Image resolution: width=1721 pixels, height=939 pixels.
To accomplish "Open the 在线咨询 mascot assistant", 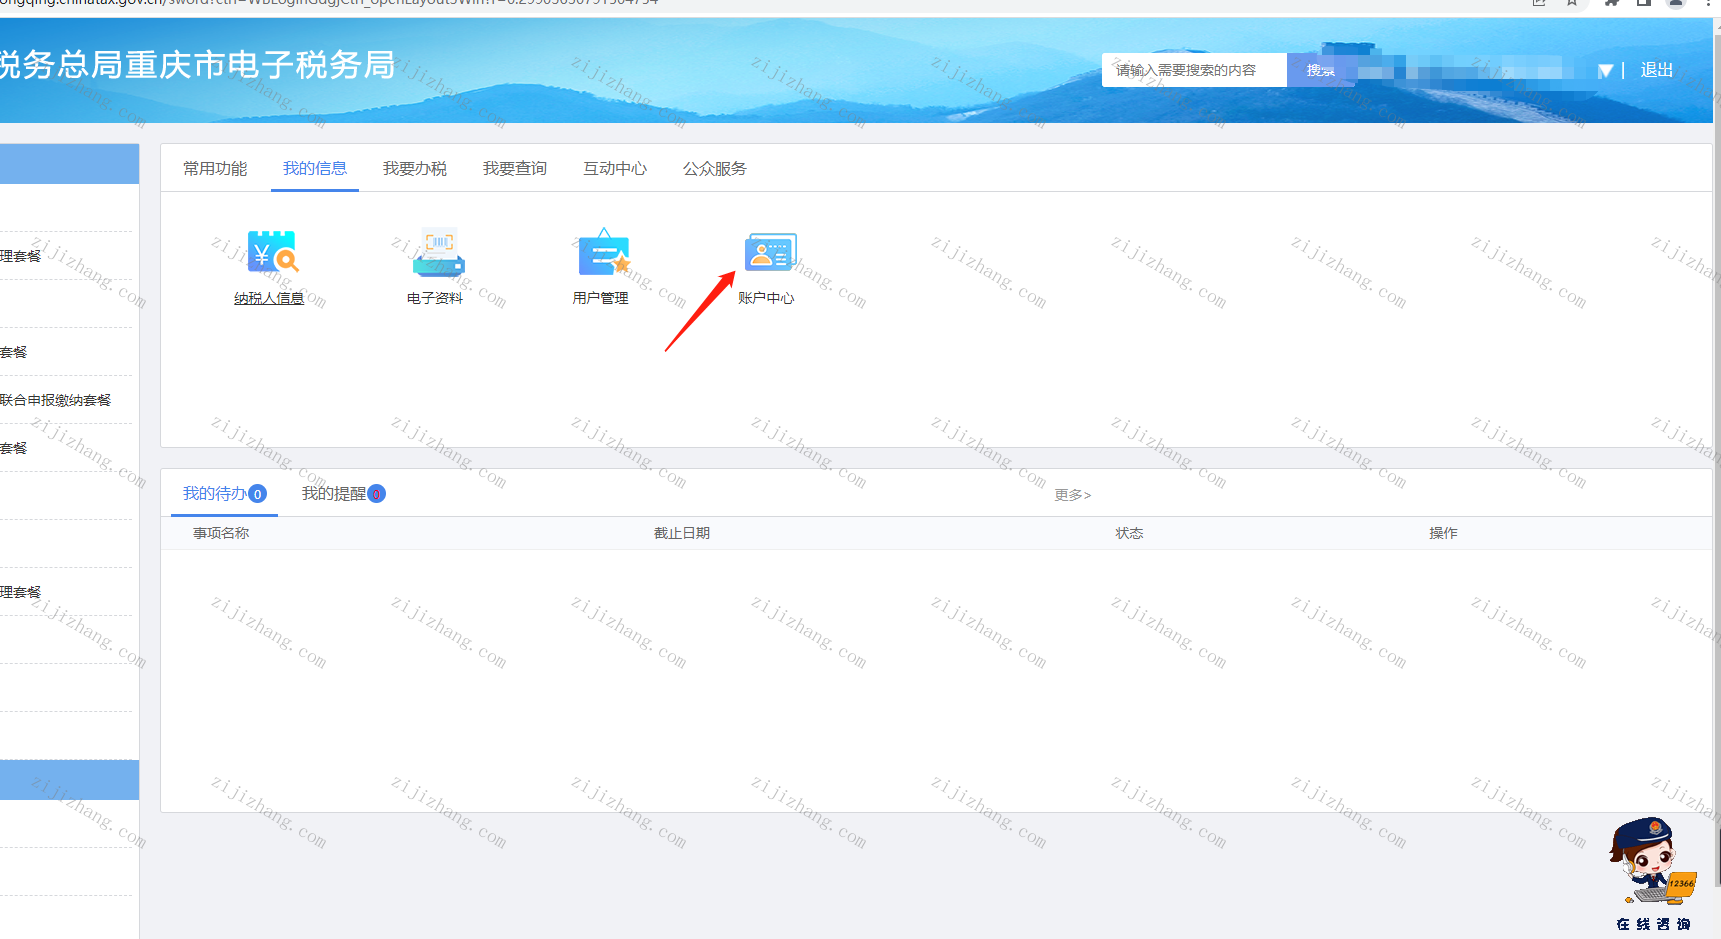I will click(1653, 873).
